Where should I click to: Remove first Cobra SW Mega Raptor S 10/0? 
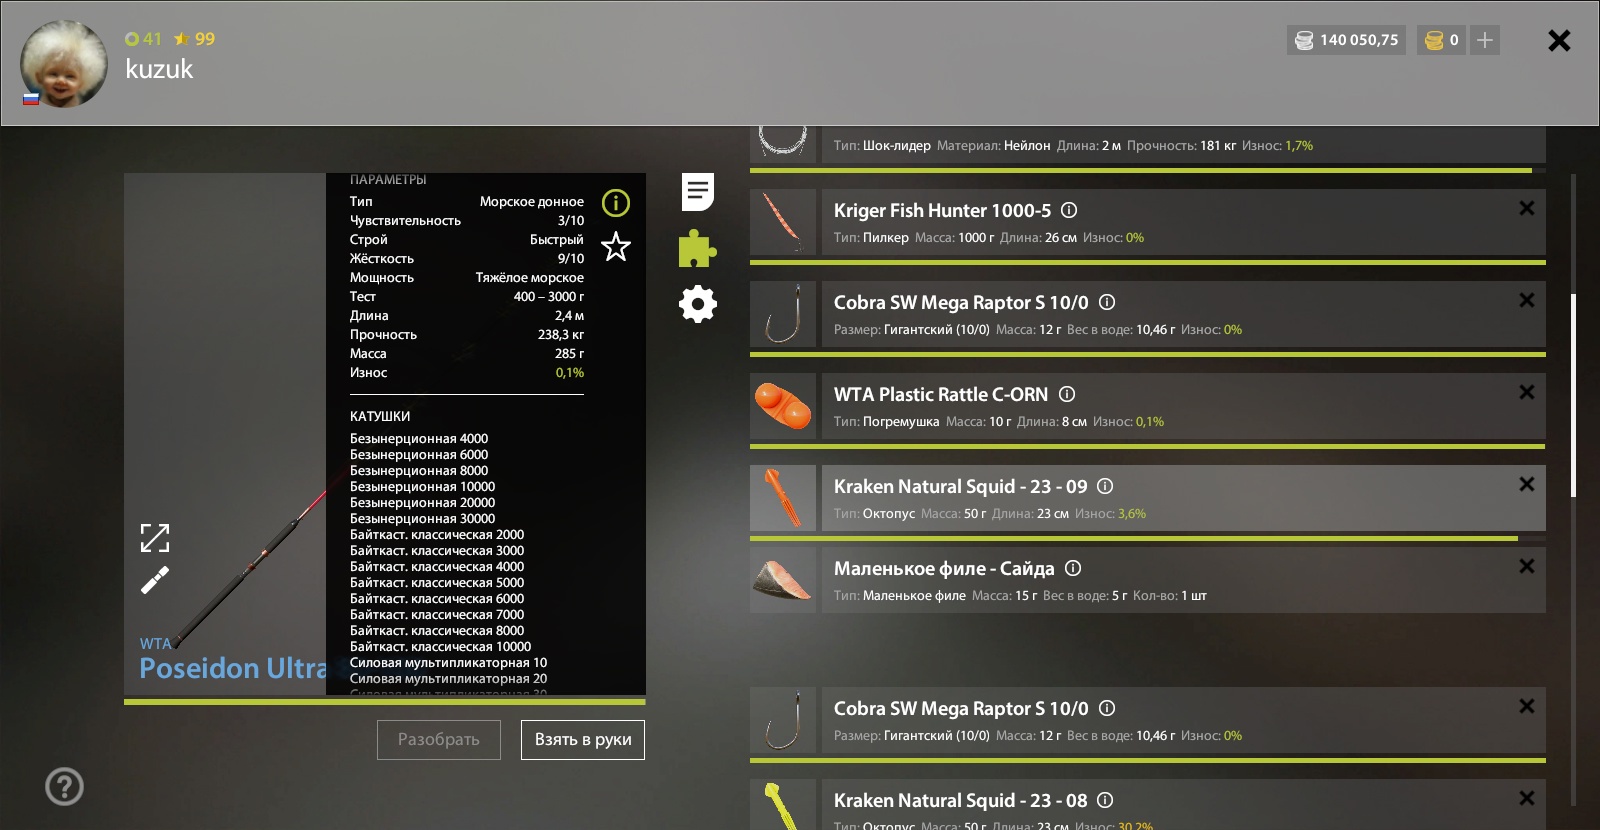tap(1527, 300)
